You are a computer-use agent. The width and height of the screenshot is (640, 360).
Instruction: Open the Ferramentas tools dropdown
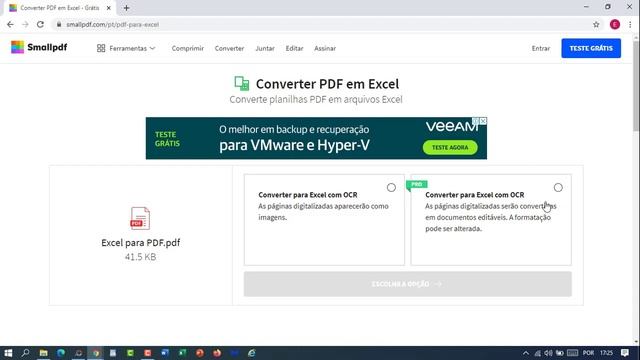(126, 48)
